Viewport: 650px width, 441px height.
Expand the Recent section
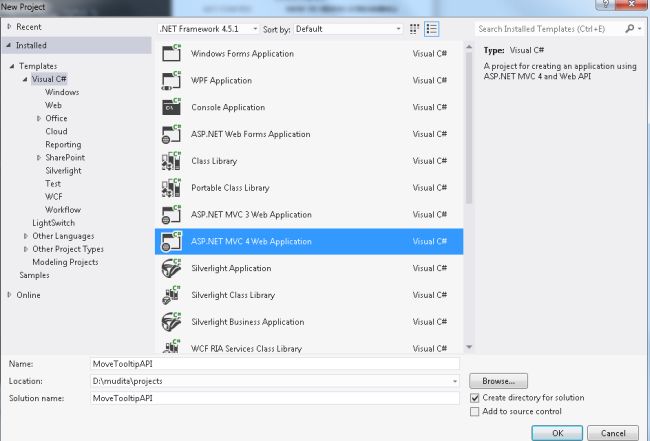tap(9, 27)
